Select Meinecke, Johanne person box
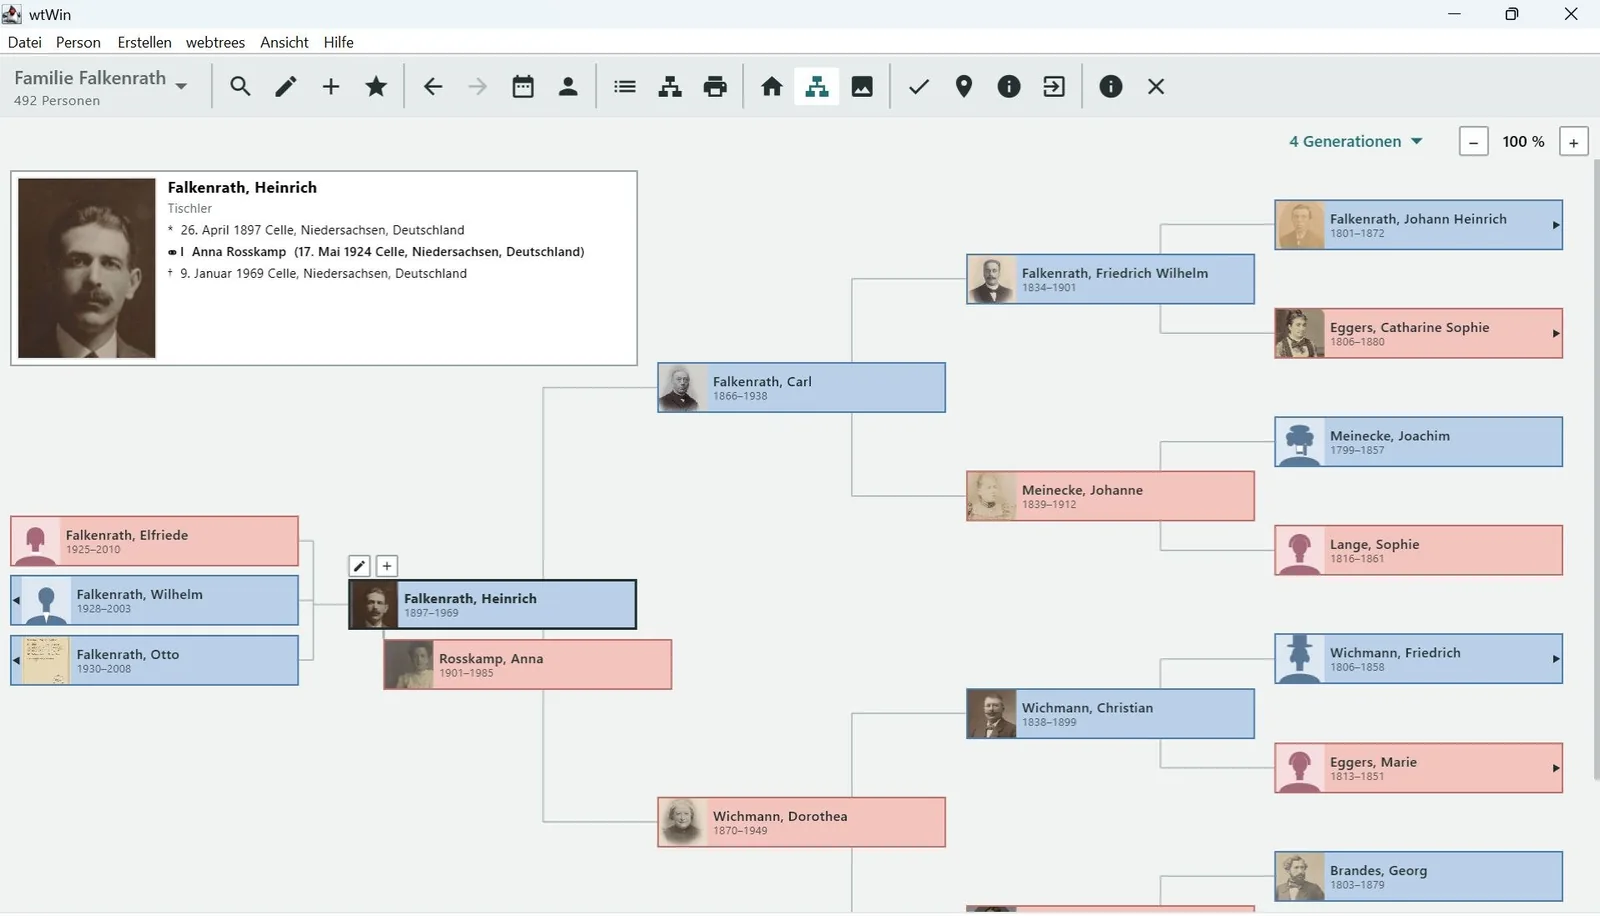The image size is (1600, 916). [1110, 496]
